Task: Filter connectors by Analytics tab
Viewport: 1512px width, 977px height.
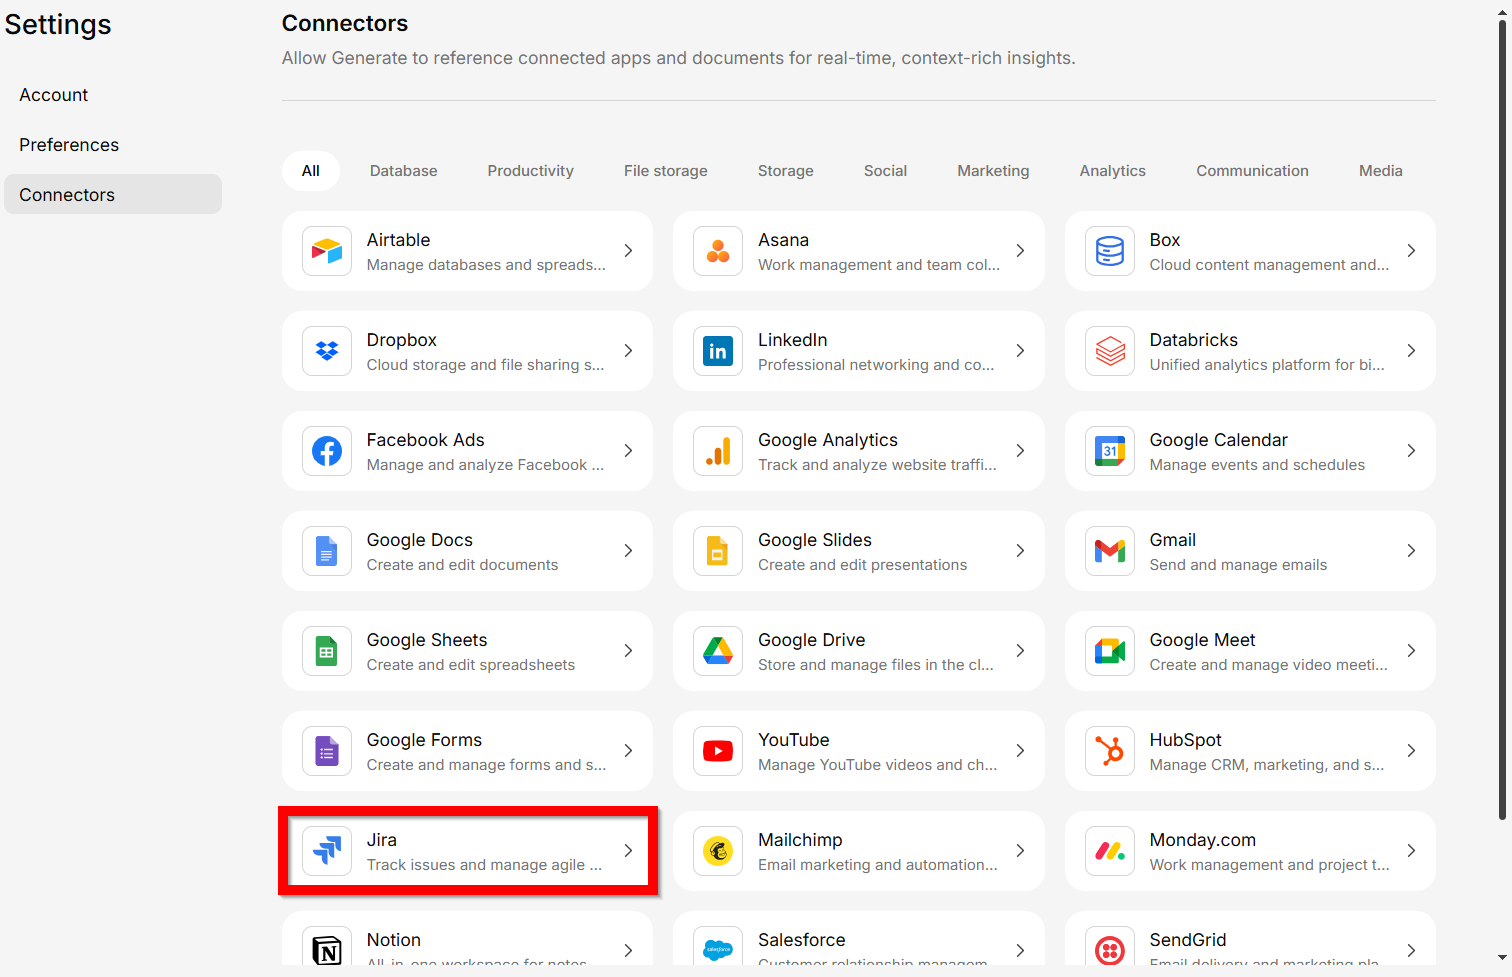Action: coord(1112,171)
